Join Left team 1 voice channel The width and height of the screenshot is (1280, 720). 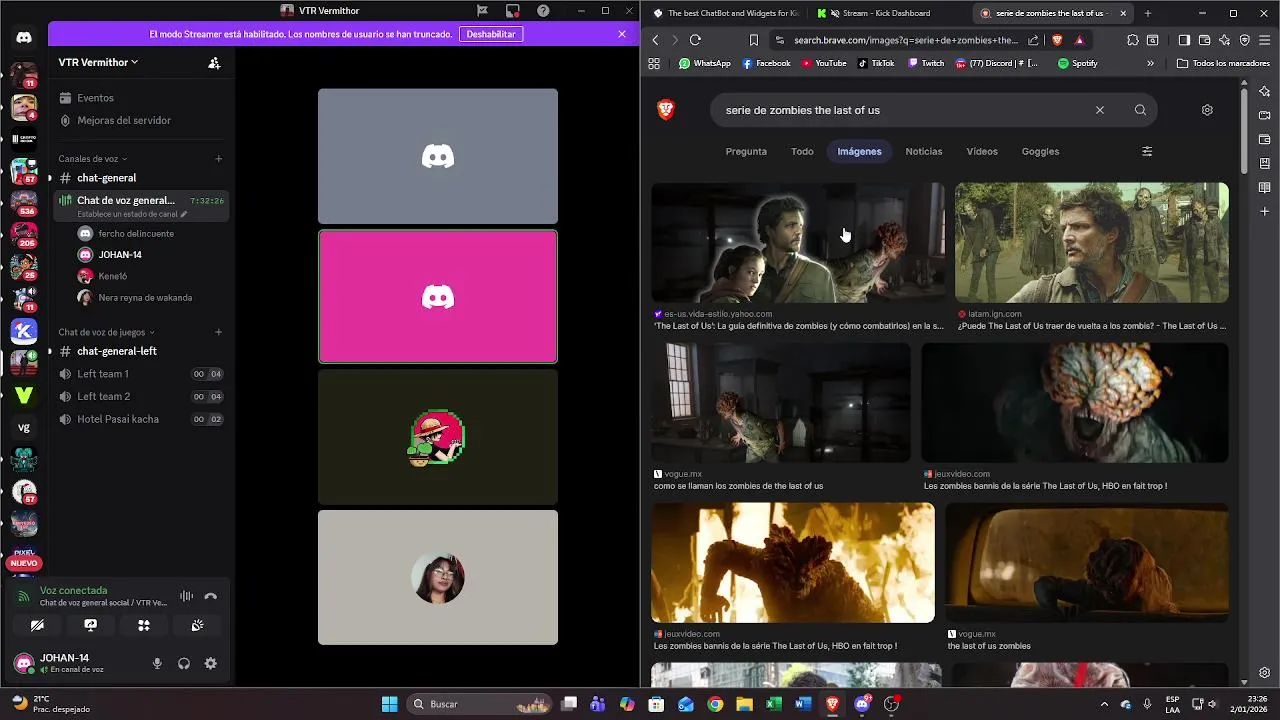coord(140,374)
